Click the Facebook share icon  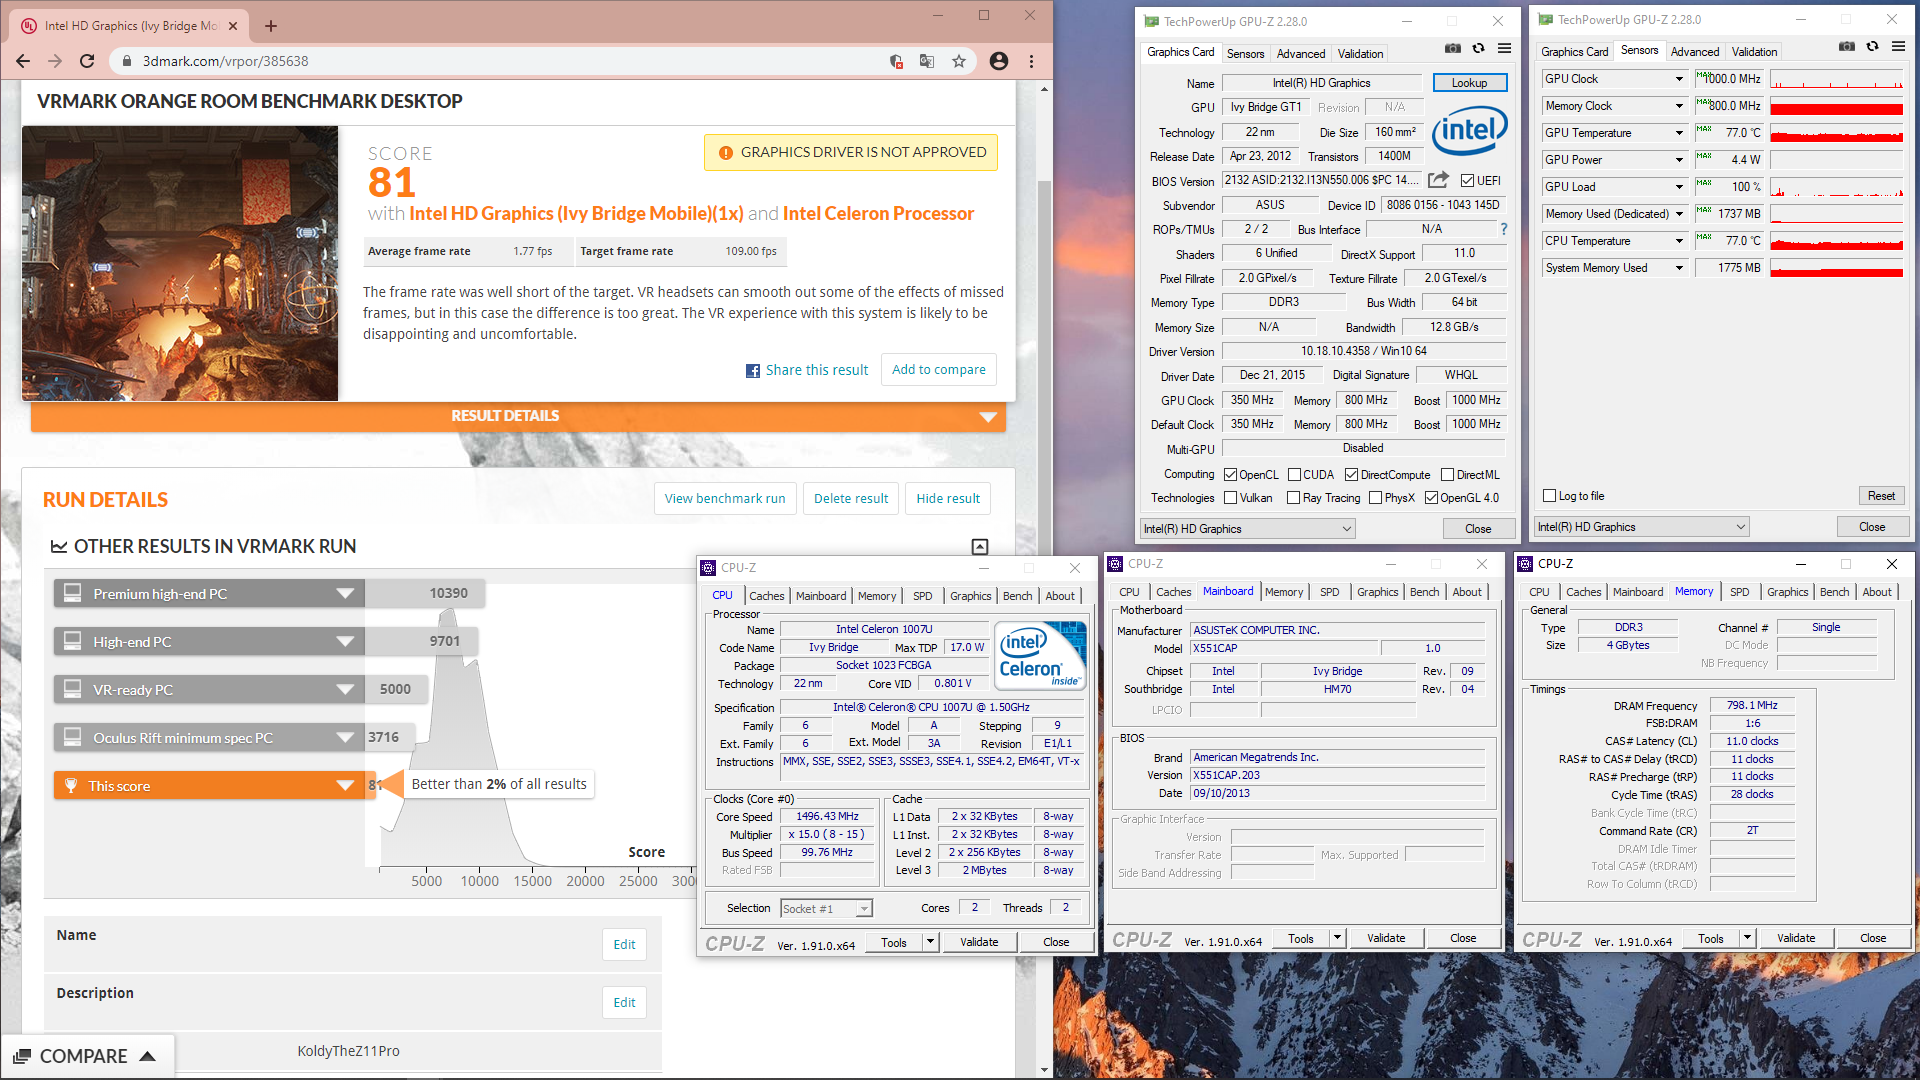point(753,371)
